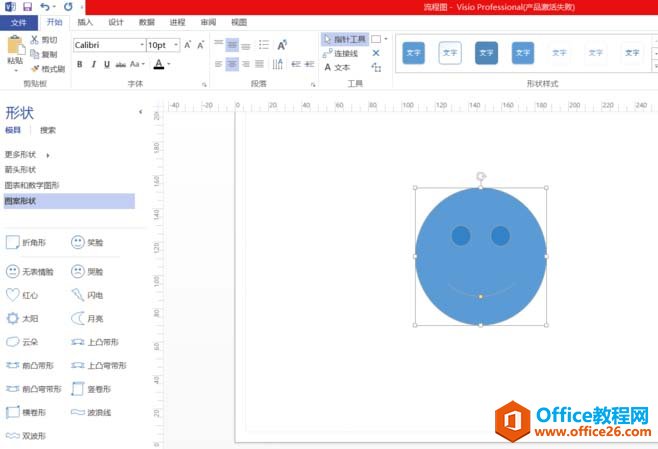The image size is (658, 449).
Task: Select the 云朵 cloud shape
Action: coord(22,342)
